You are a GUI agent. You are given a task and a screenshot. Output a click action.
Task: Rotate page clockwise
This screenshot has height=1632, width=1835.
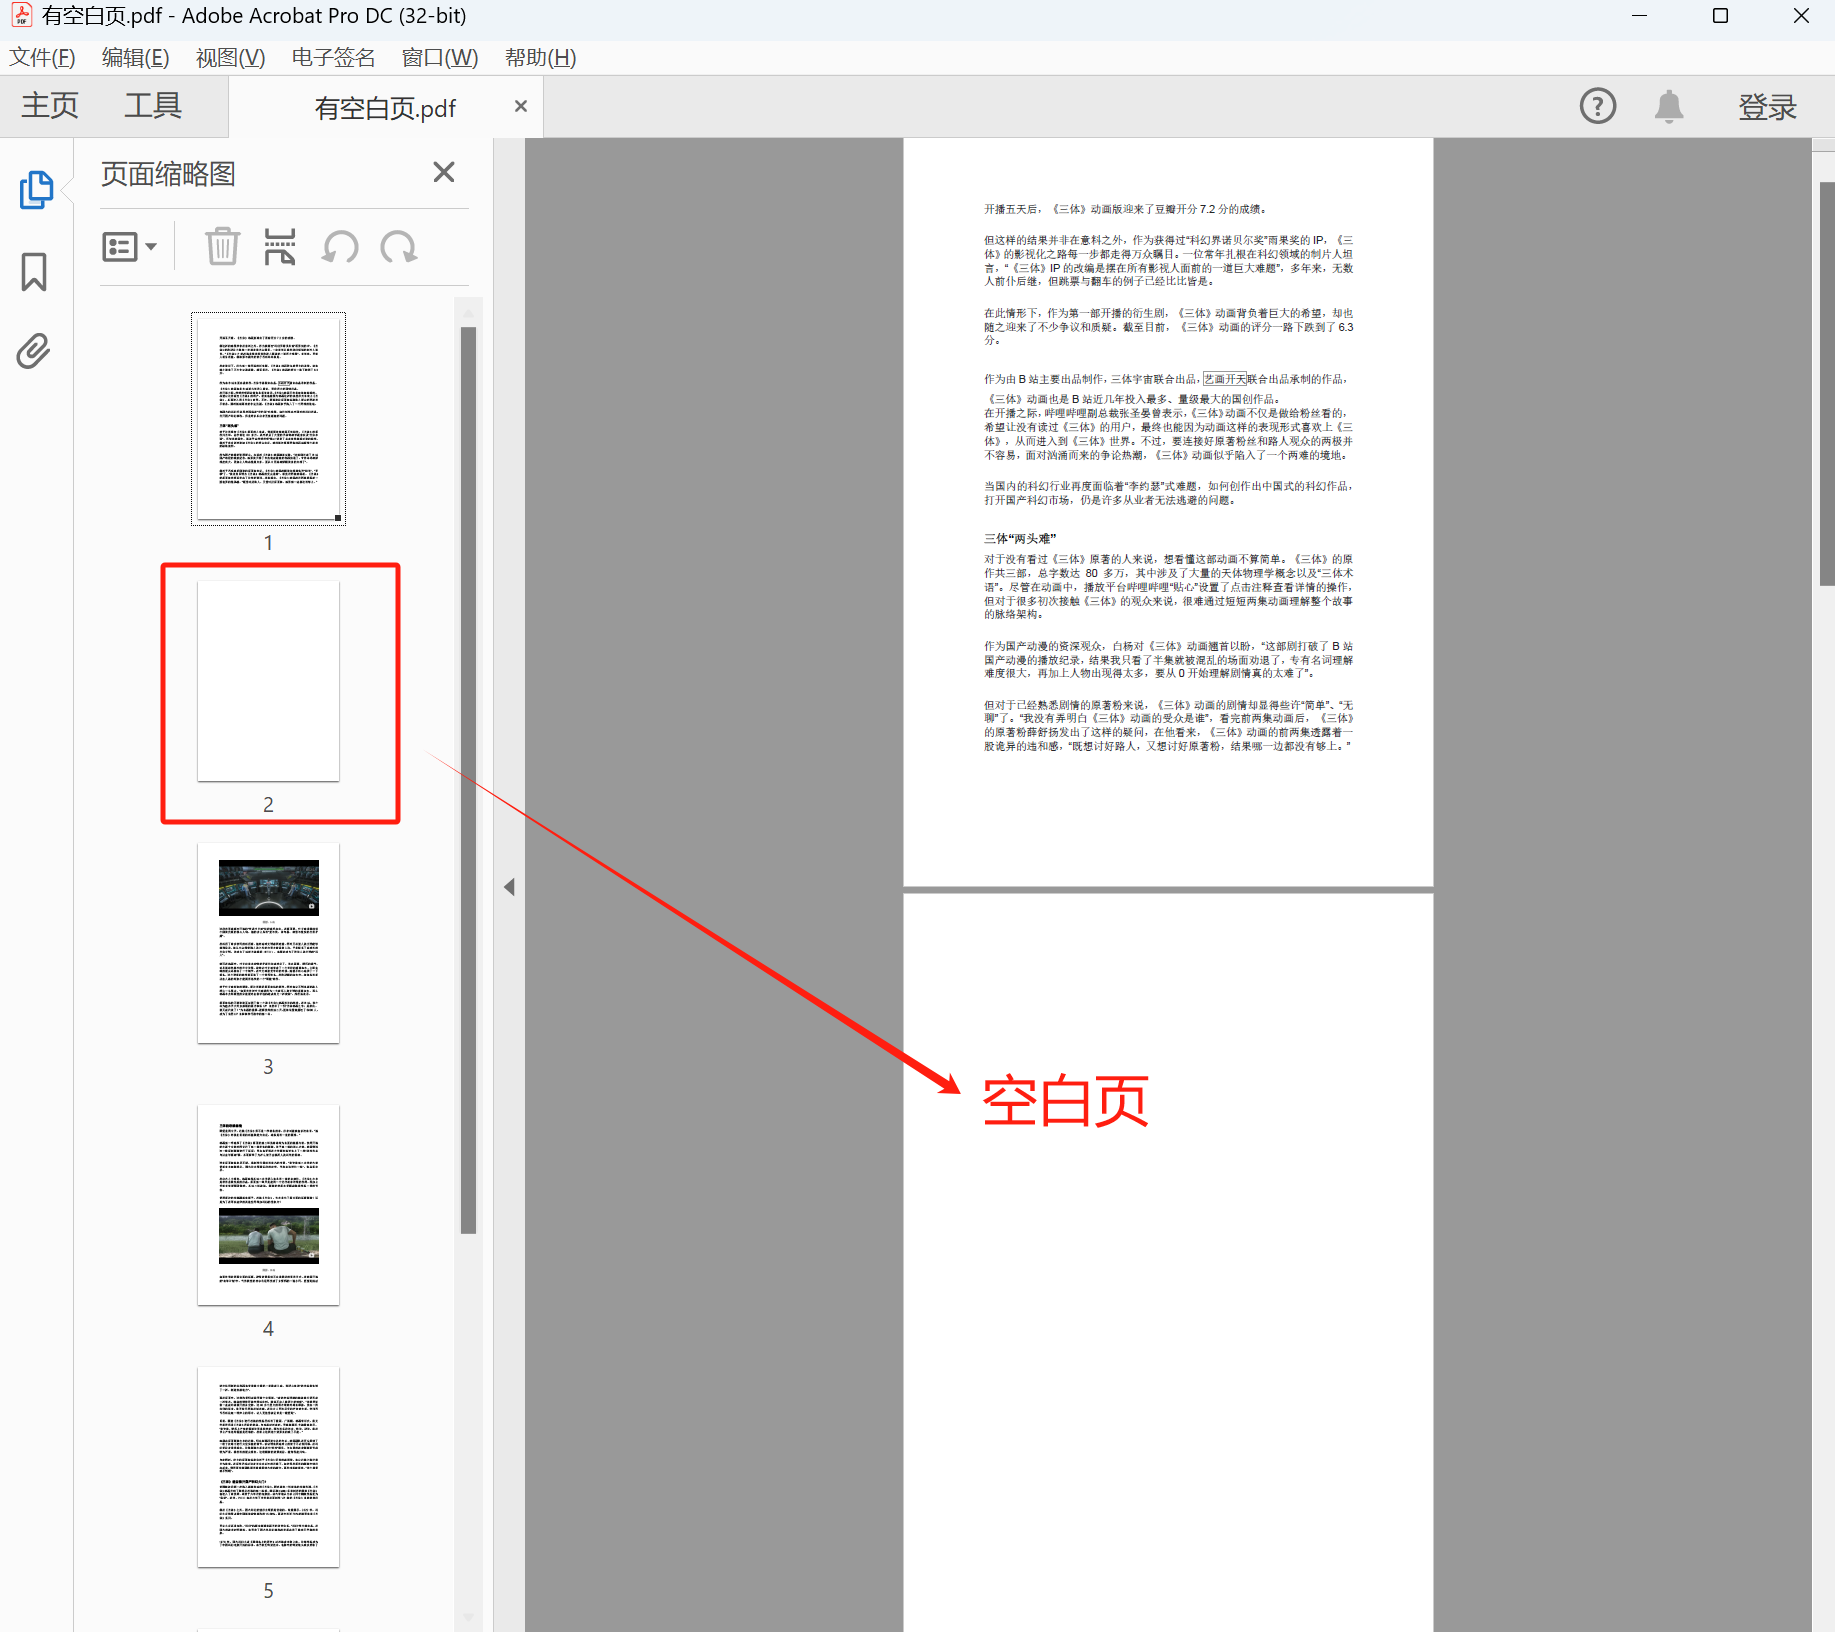coord(398,246)
